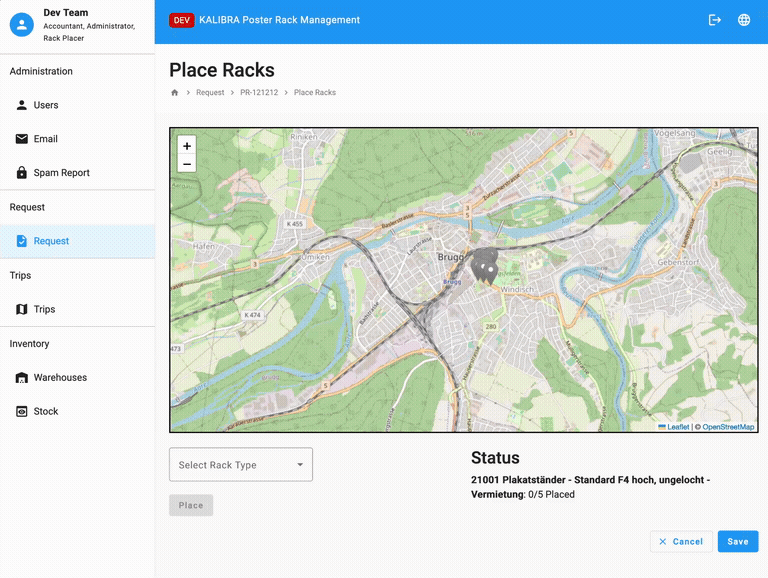This screenshot has width=768, height=578.
Task: Click the KALIBRA Poster Rack Management title
Action: [279, 20]
